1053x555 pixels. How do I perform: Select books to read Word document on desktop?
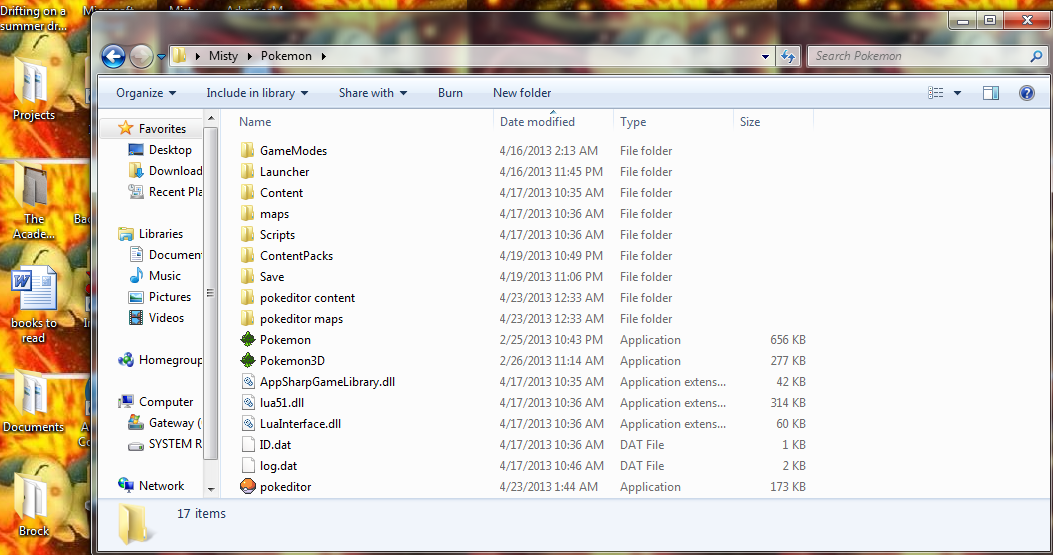tap(34, 304)
